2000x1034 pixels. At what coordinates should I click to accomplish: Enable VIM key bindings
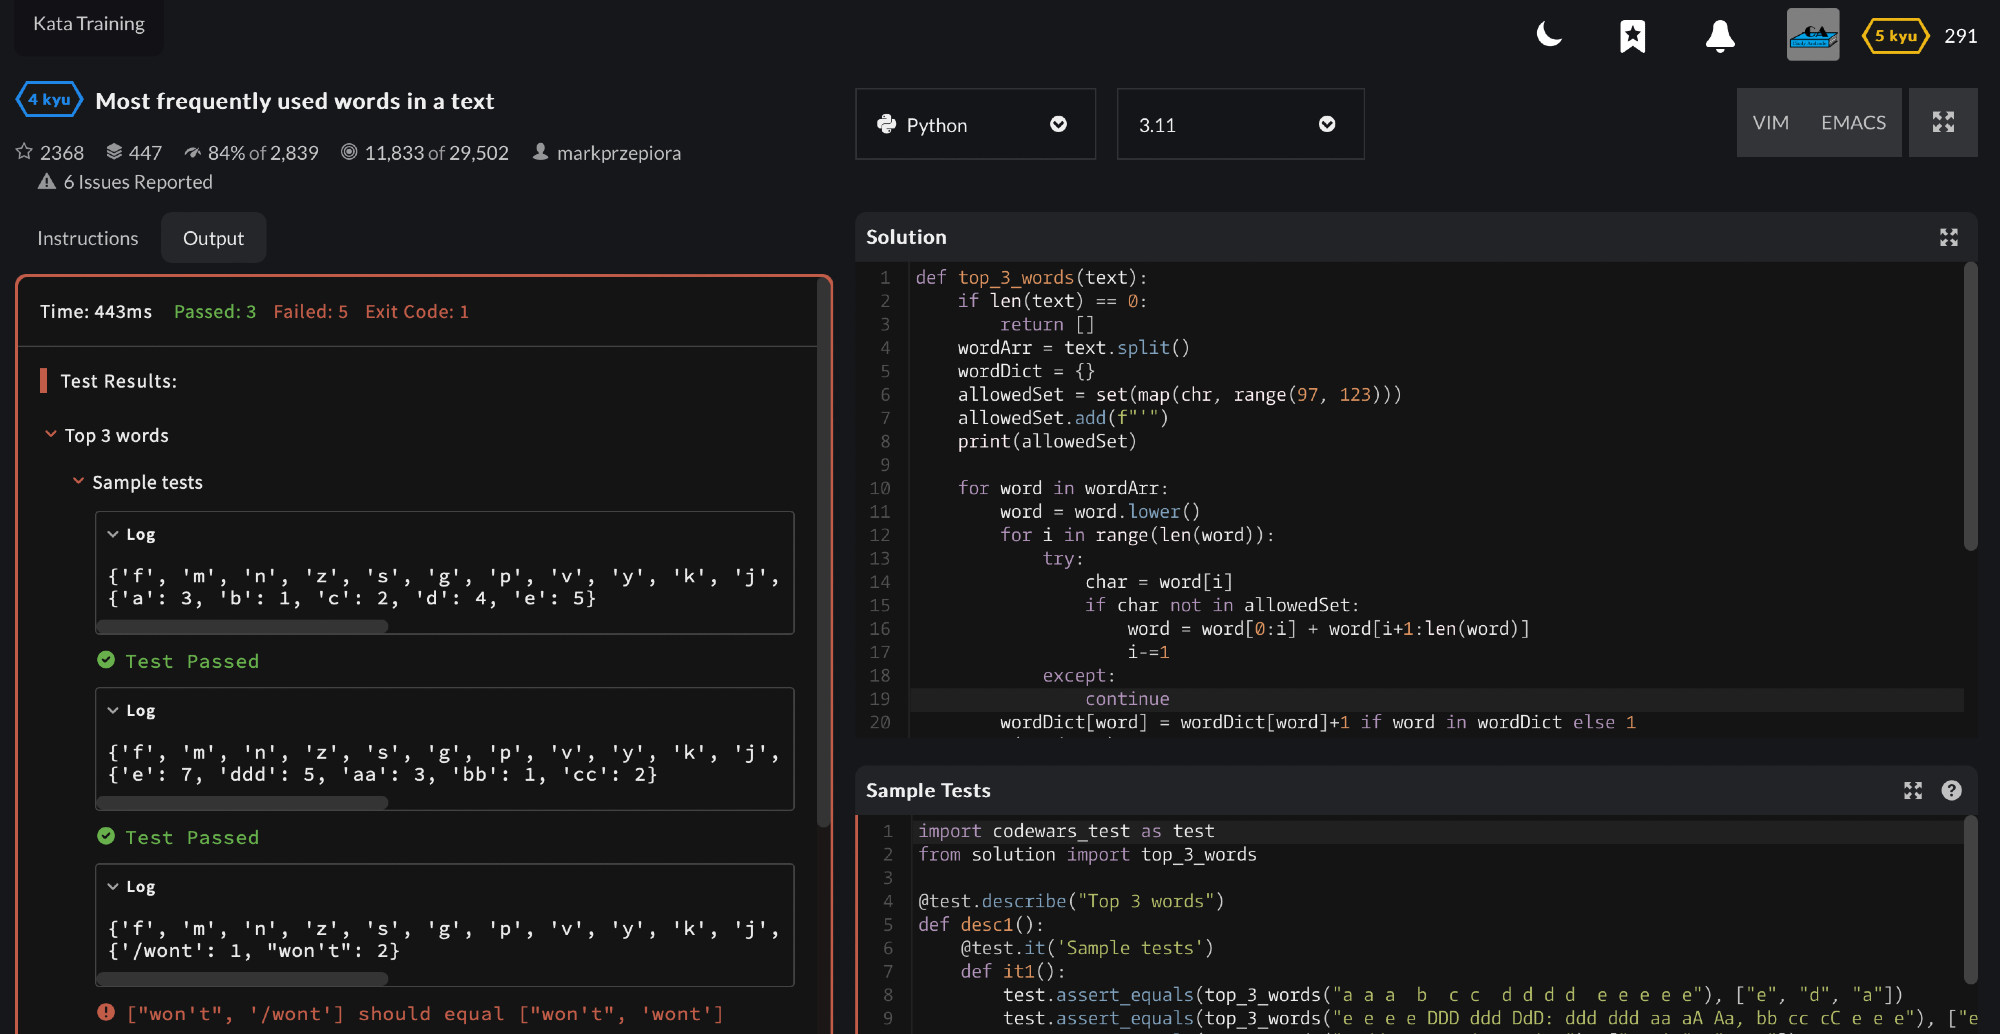pos(1770,122)
